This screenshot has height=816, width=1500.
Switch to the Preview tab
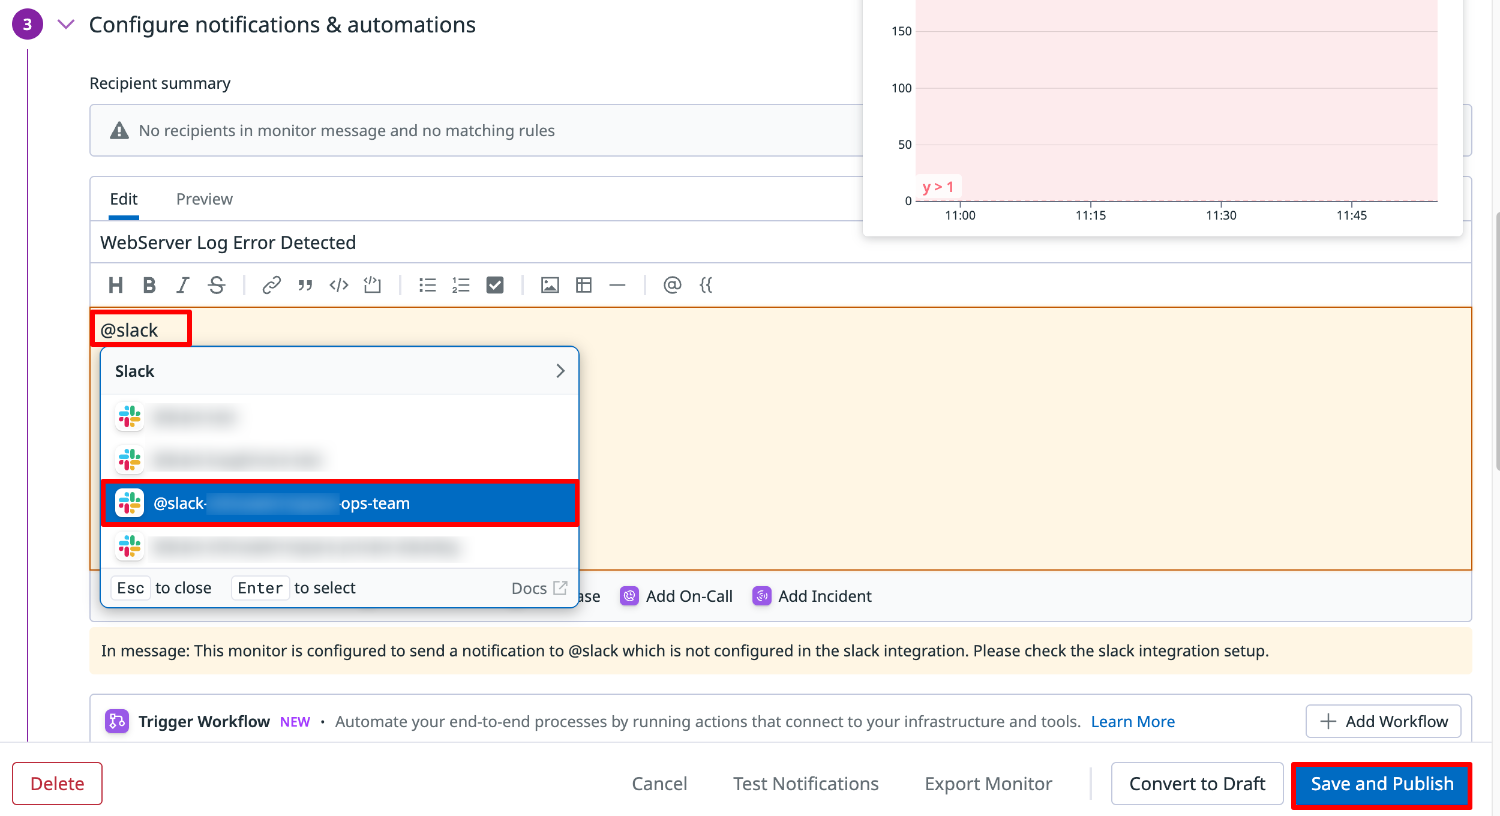(x=204, y=199)
